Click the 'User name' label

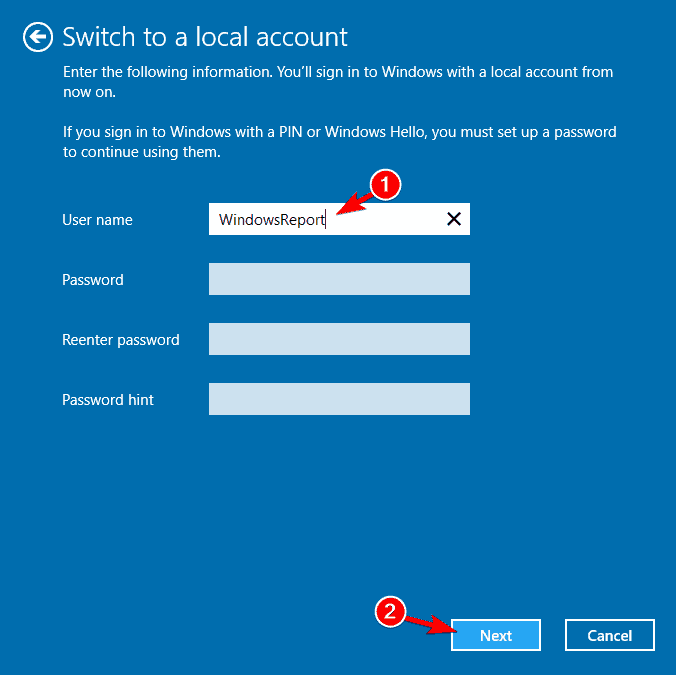click(97, 220)
